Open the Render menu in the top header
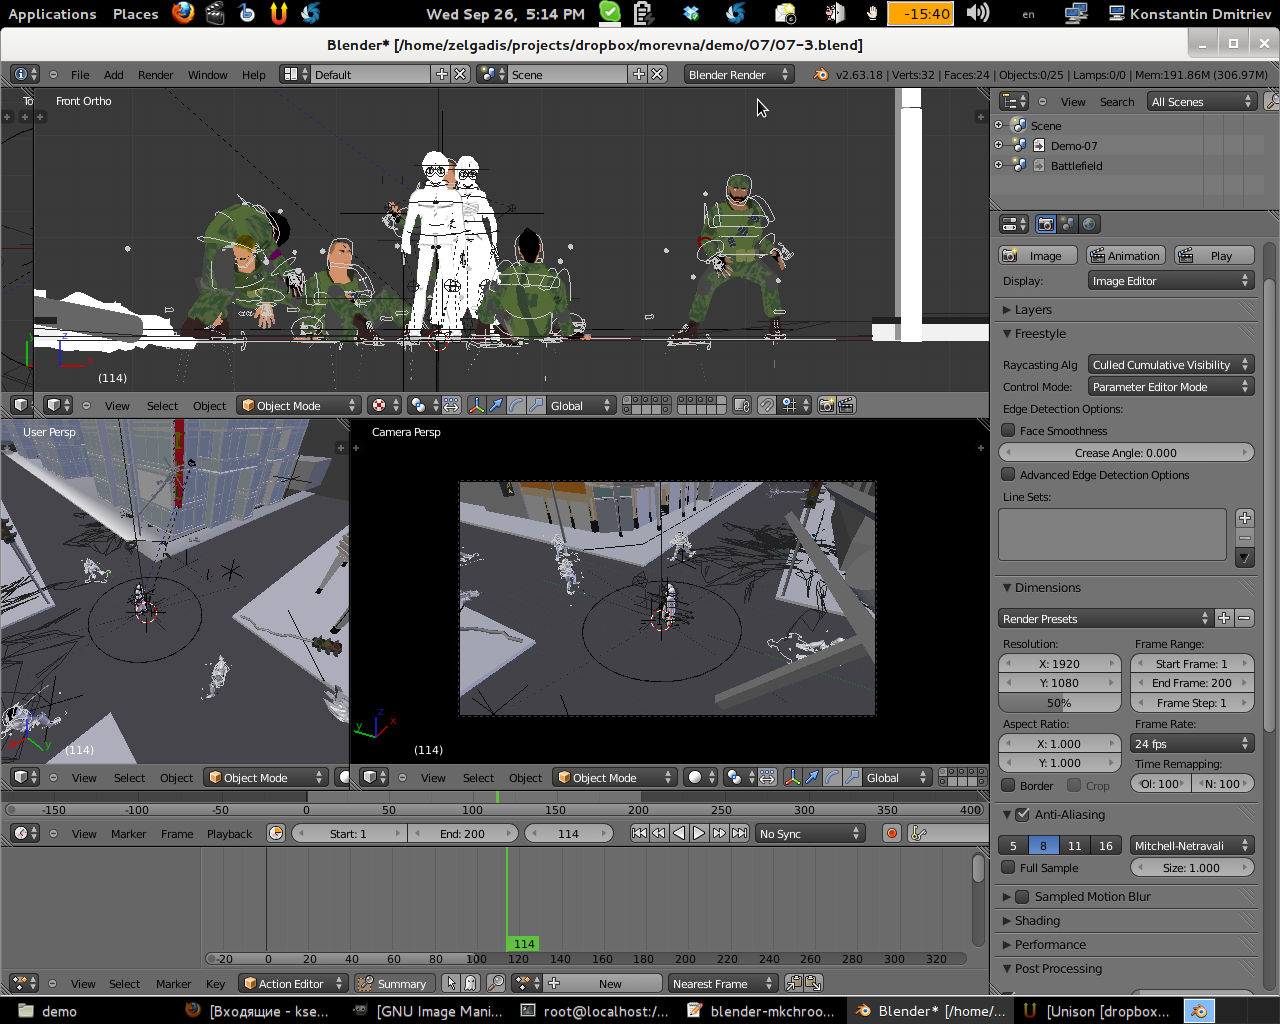1280x1024 pixels. (x=155, y=74)
